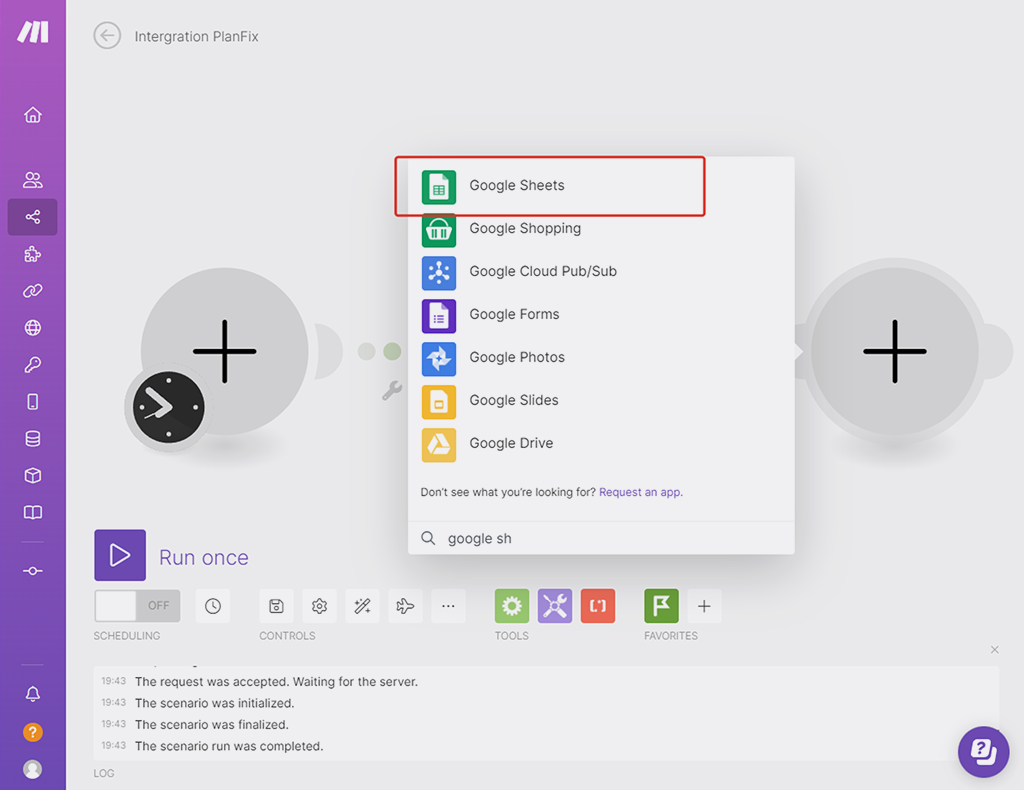Open the Scenarios share icon
Screen dimensions: 1024x790
tap(33, 217)
